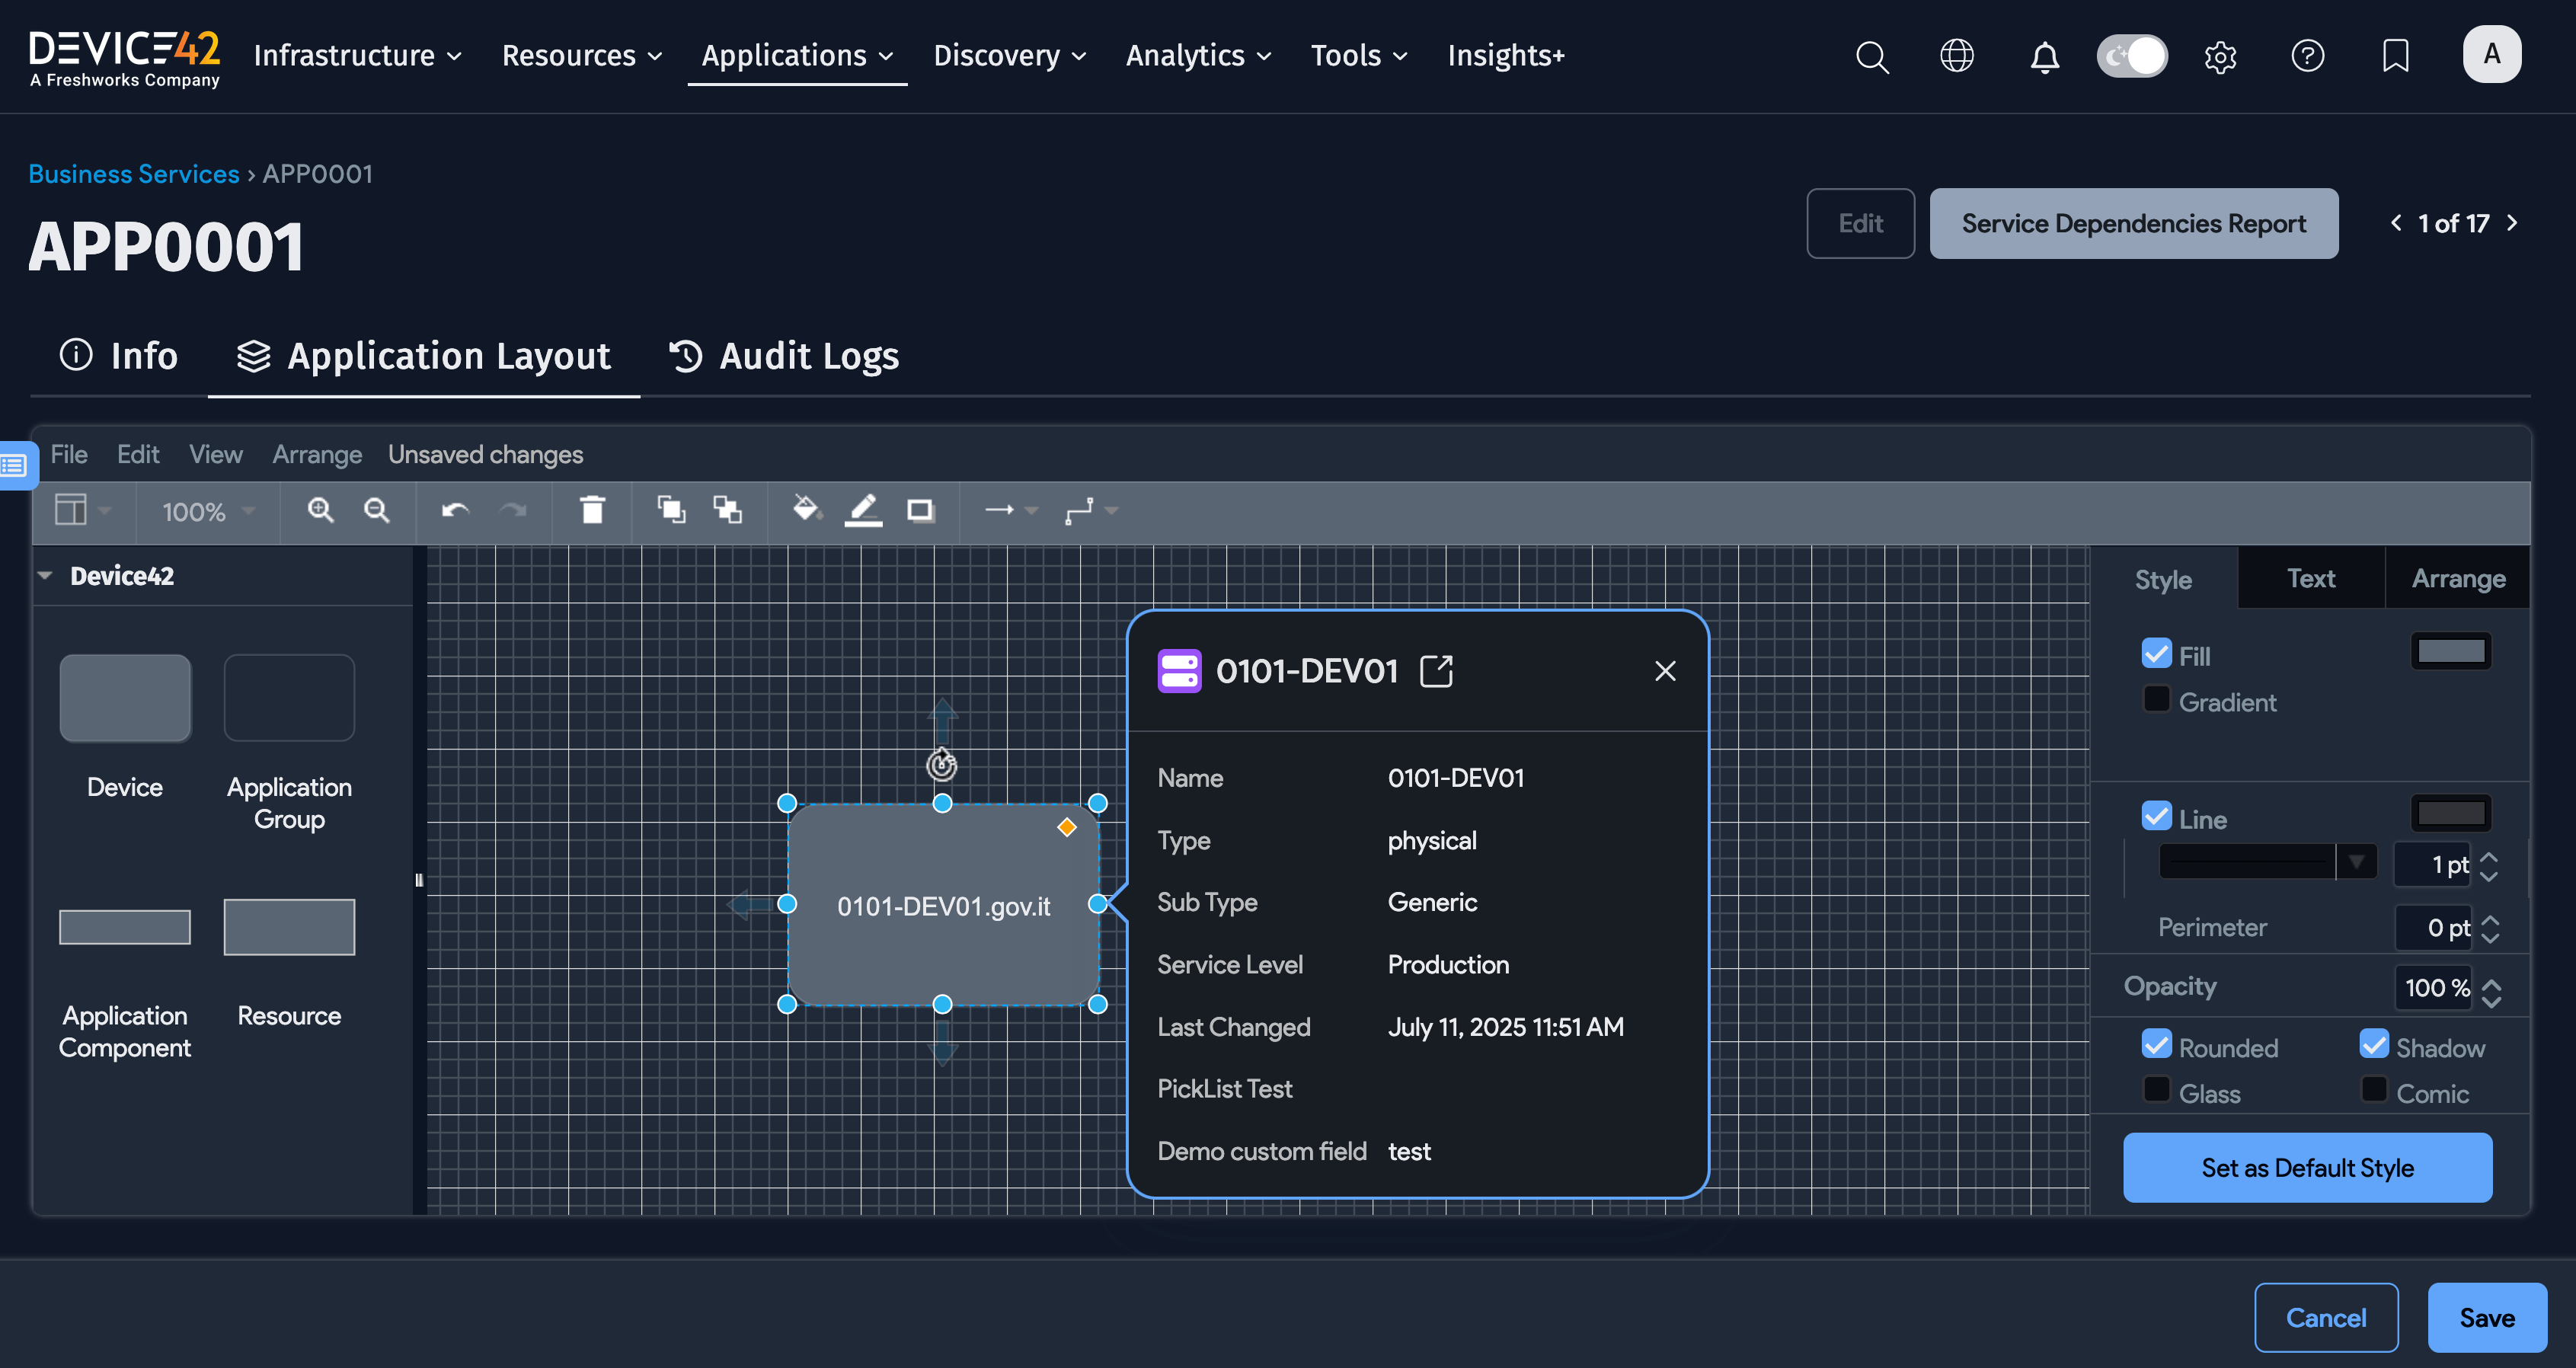This screenshot has width=2576, height=1368.
Task: Click the To Back icon
Action: [x=727, y=510]
